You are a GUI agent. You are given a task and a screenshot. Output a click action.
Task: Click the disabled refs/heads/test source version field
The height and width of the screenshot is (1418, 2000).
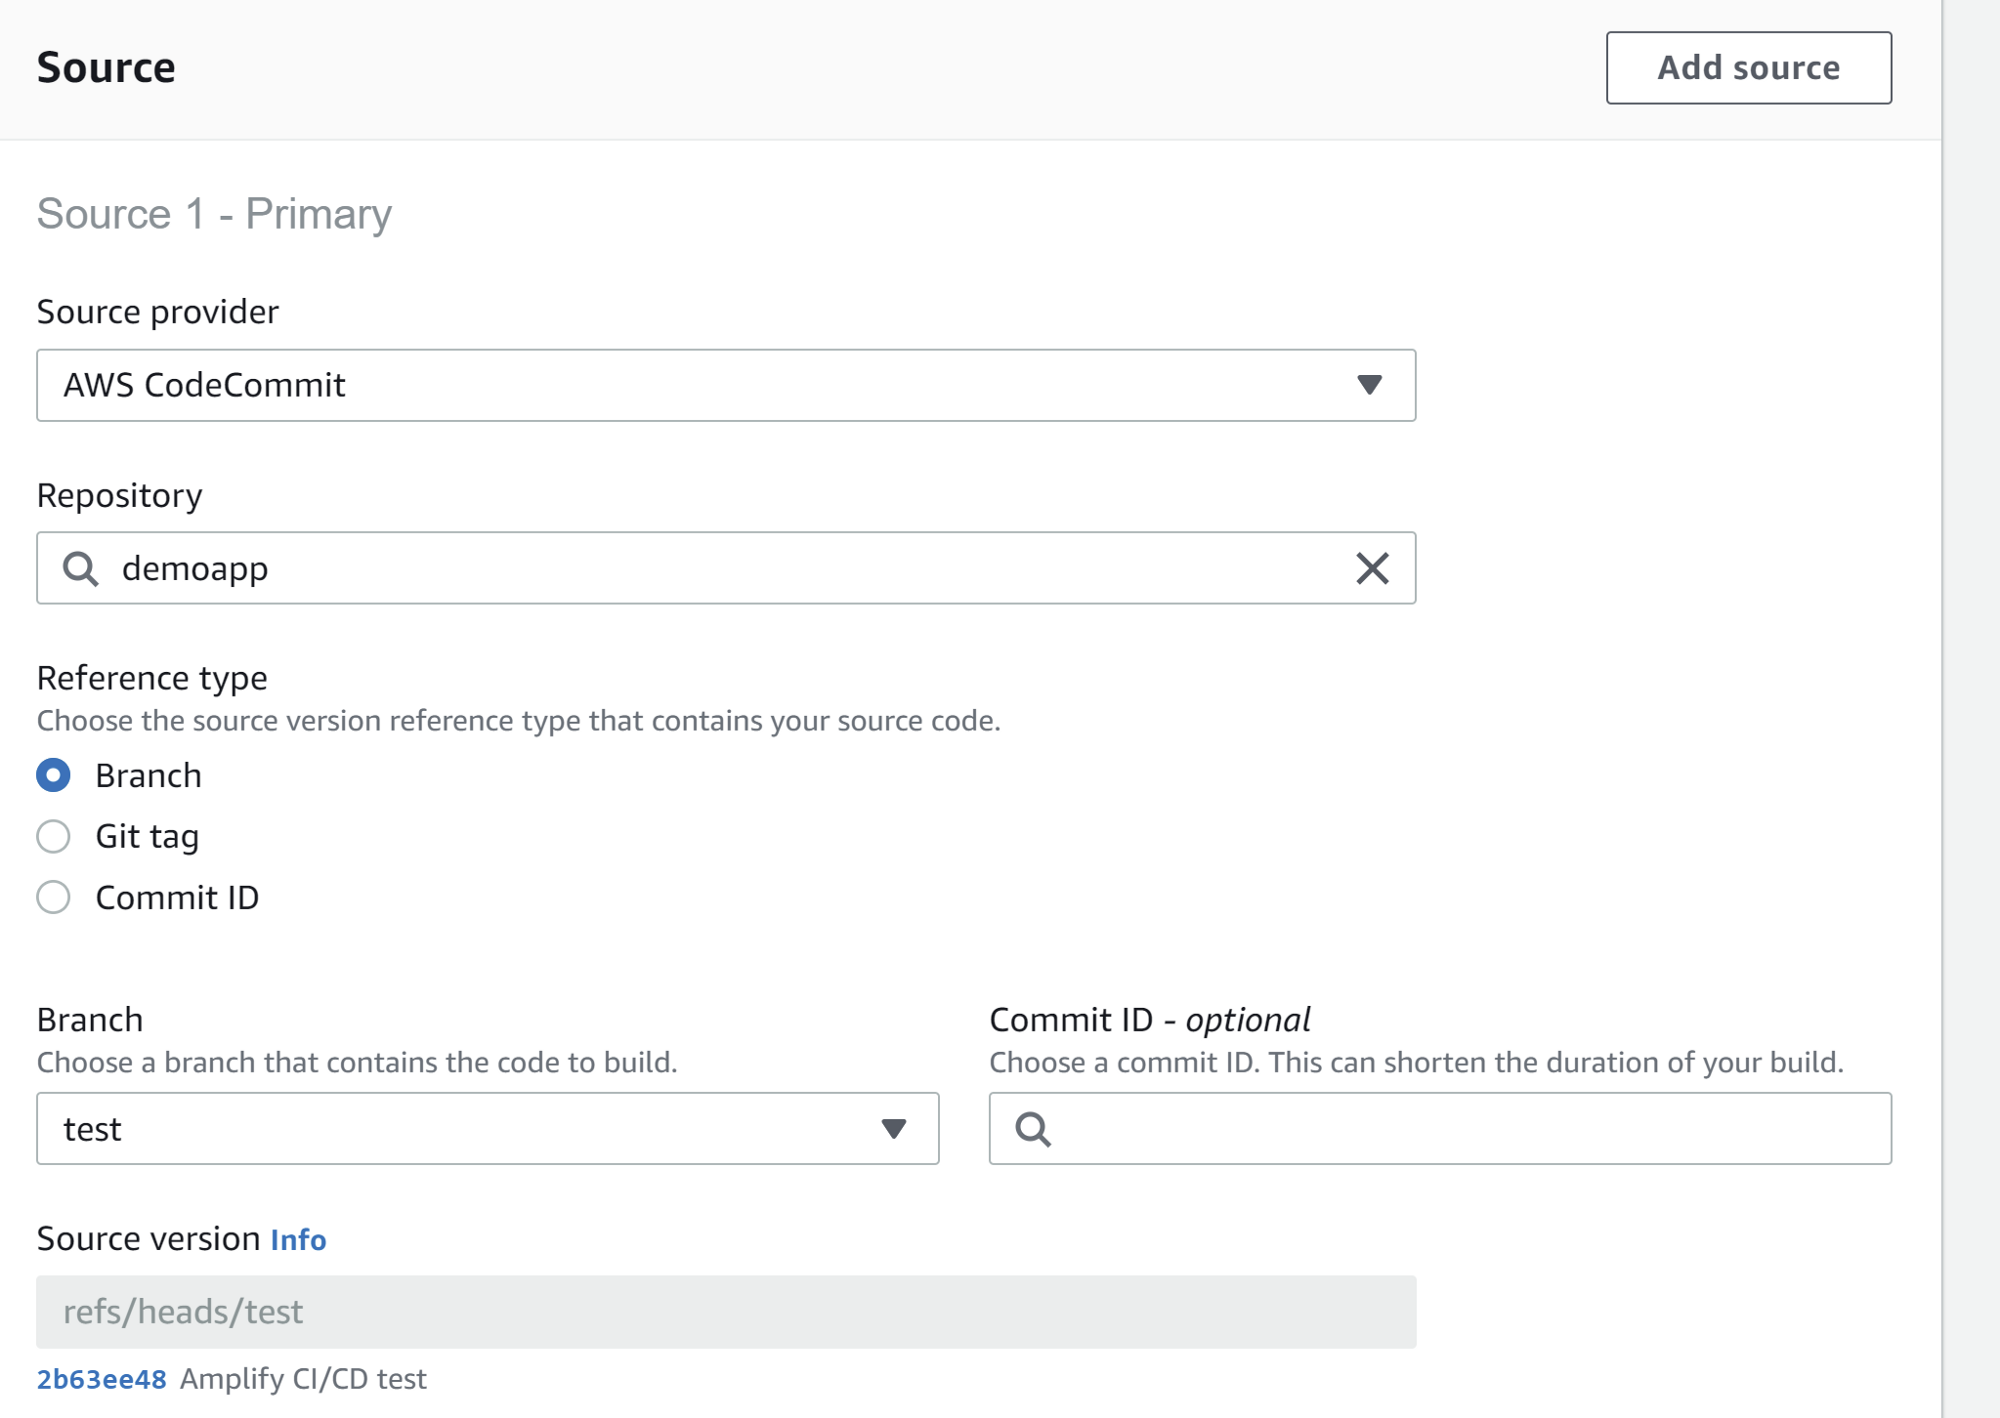click(x=726, y=1311)
